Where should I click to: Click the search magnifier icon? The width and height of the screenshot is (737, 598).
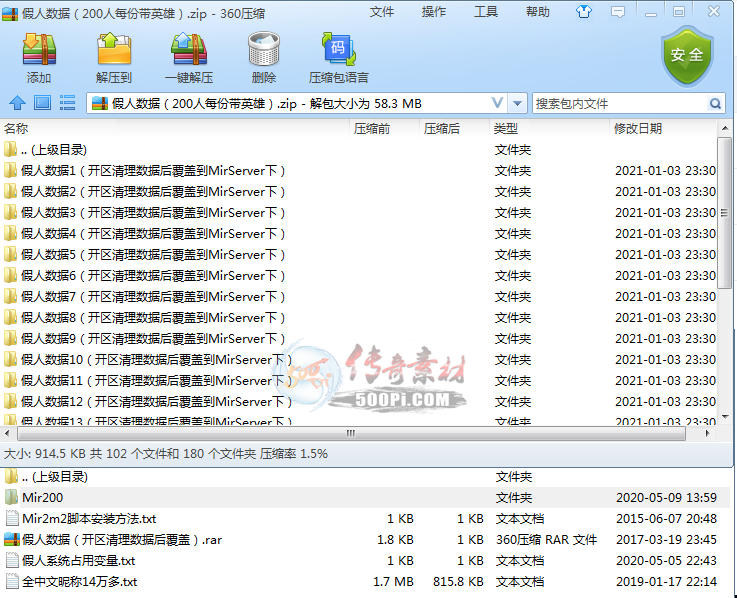tap(715, 103)
